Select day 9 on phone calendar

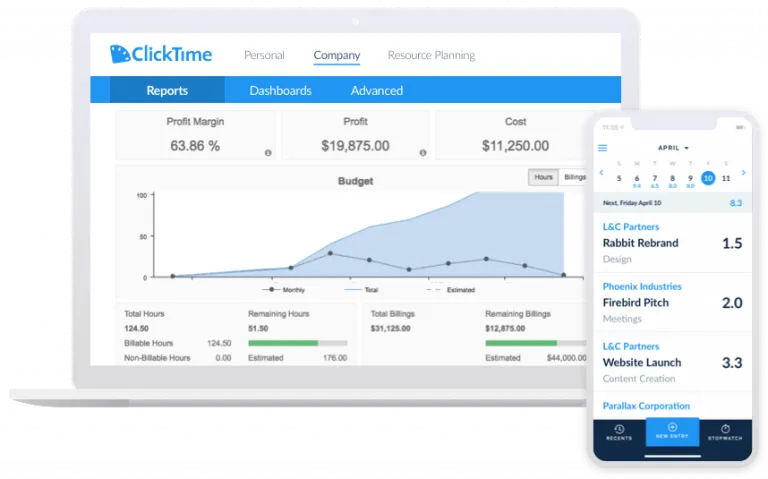click(x=690, y=180)
